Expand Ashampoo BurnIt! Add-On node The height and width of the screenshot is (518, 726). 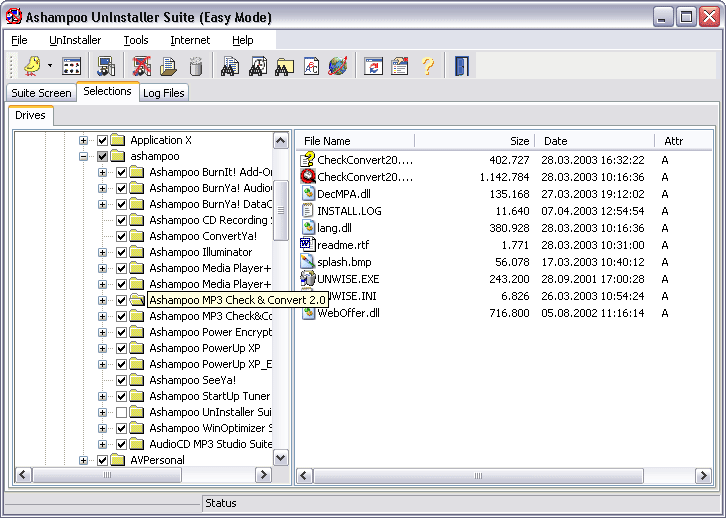[x=102, y=173]
